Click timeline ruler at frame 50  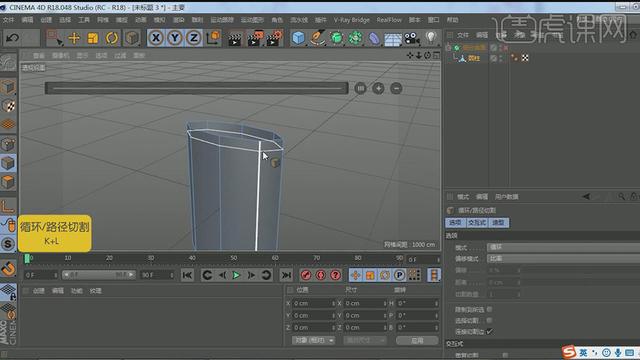click(x=233, y=258)
